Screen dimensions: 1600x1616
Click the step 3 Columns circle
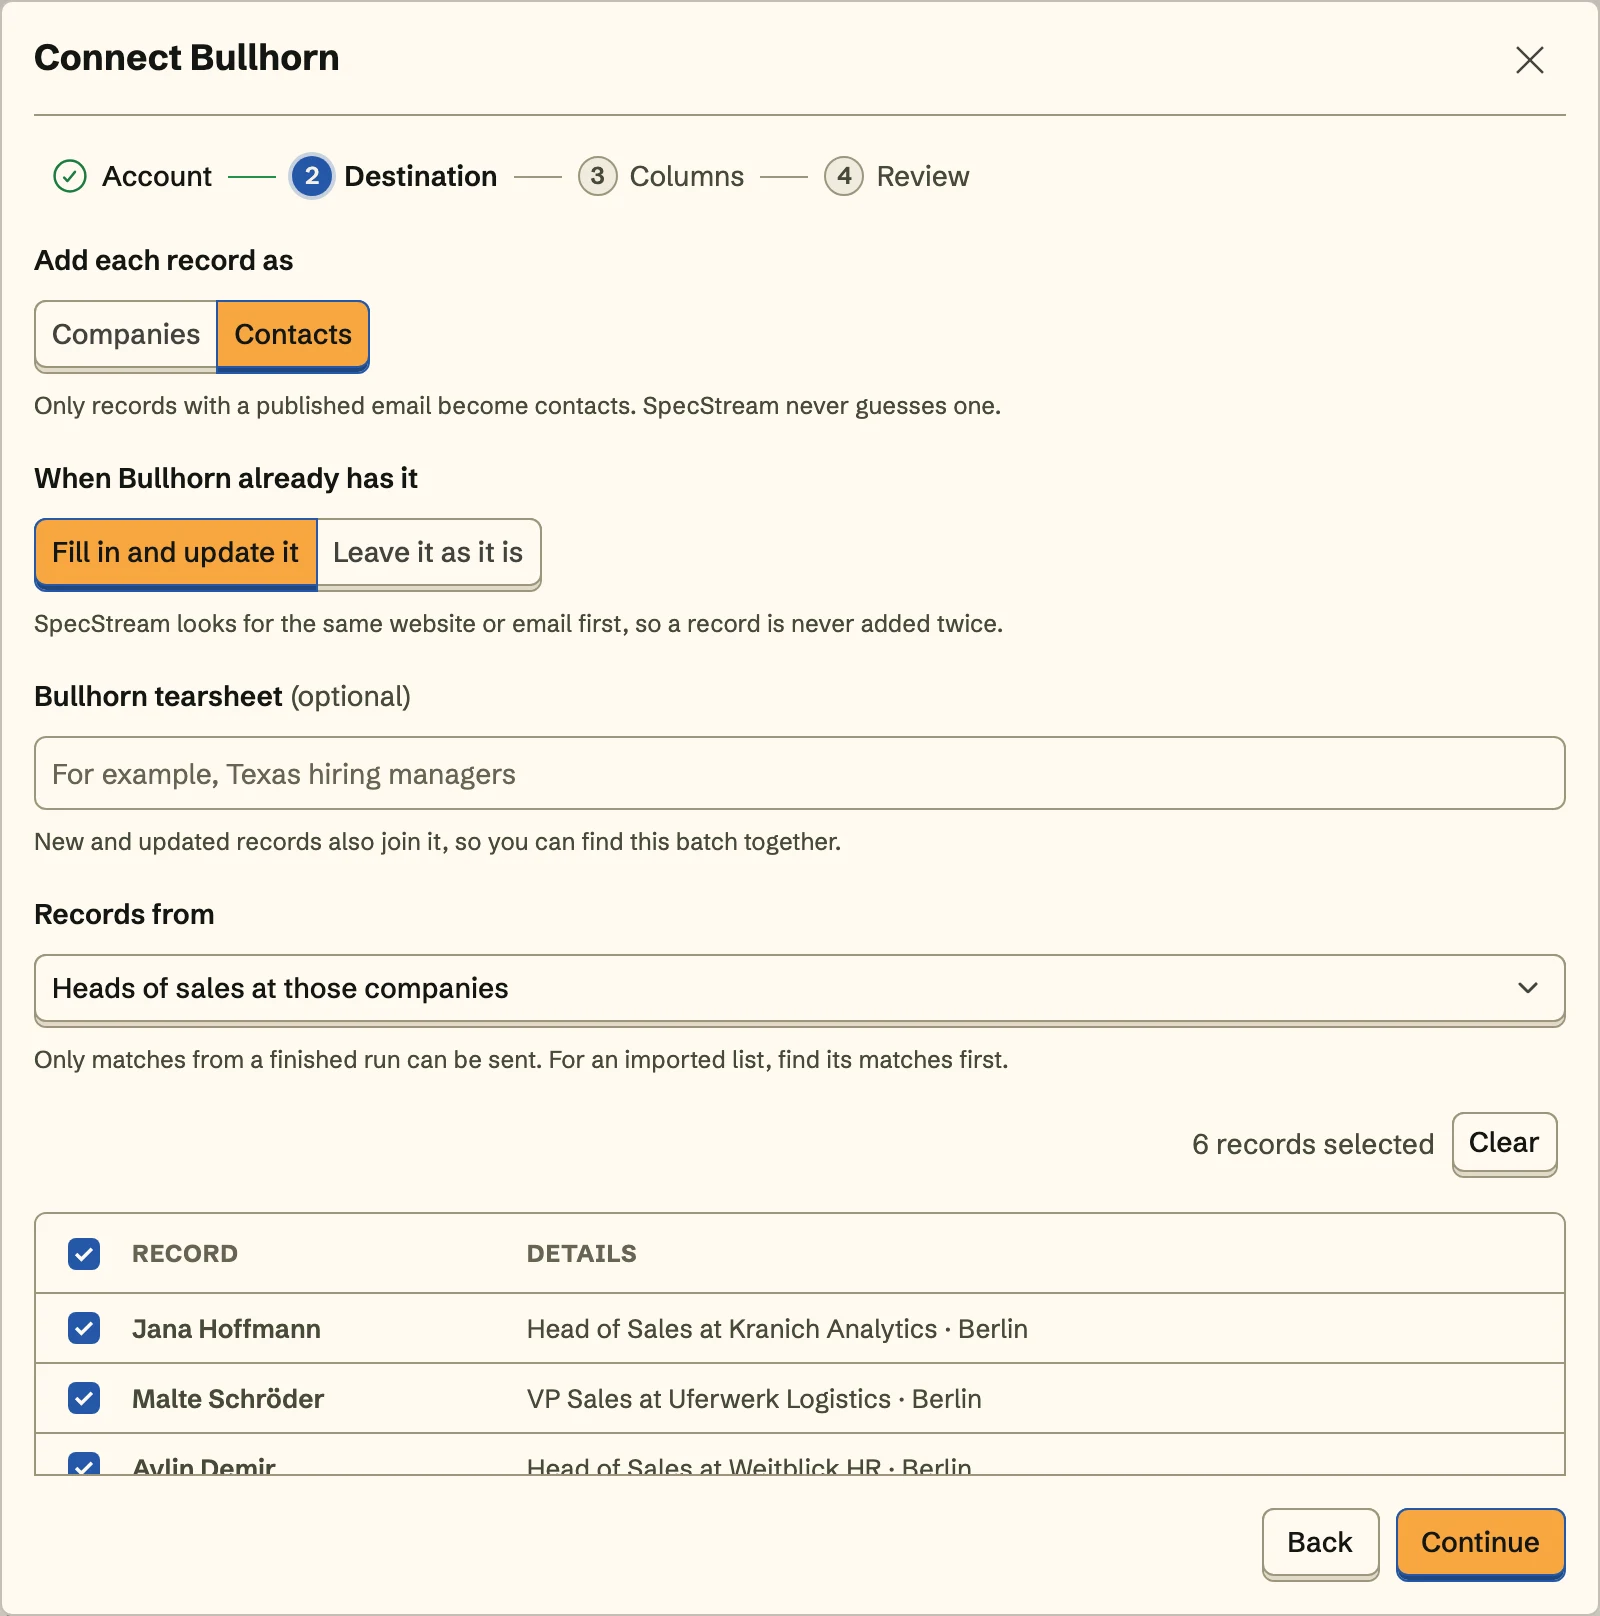[597, 176]
